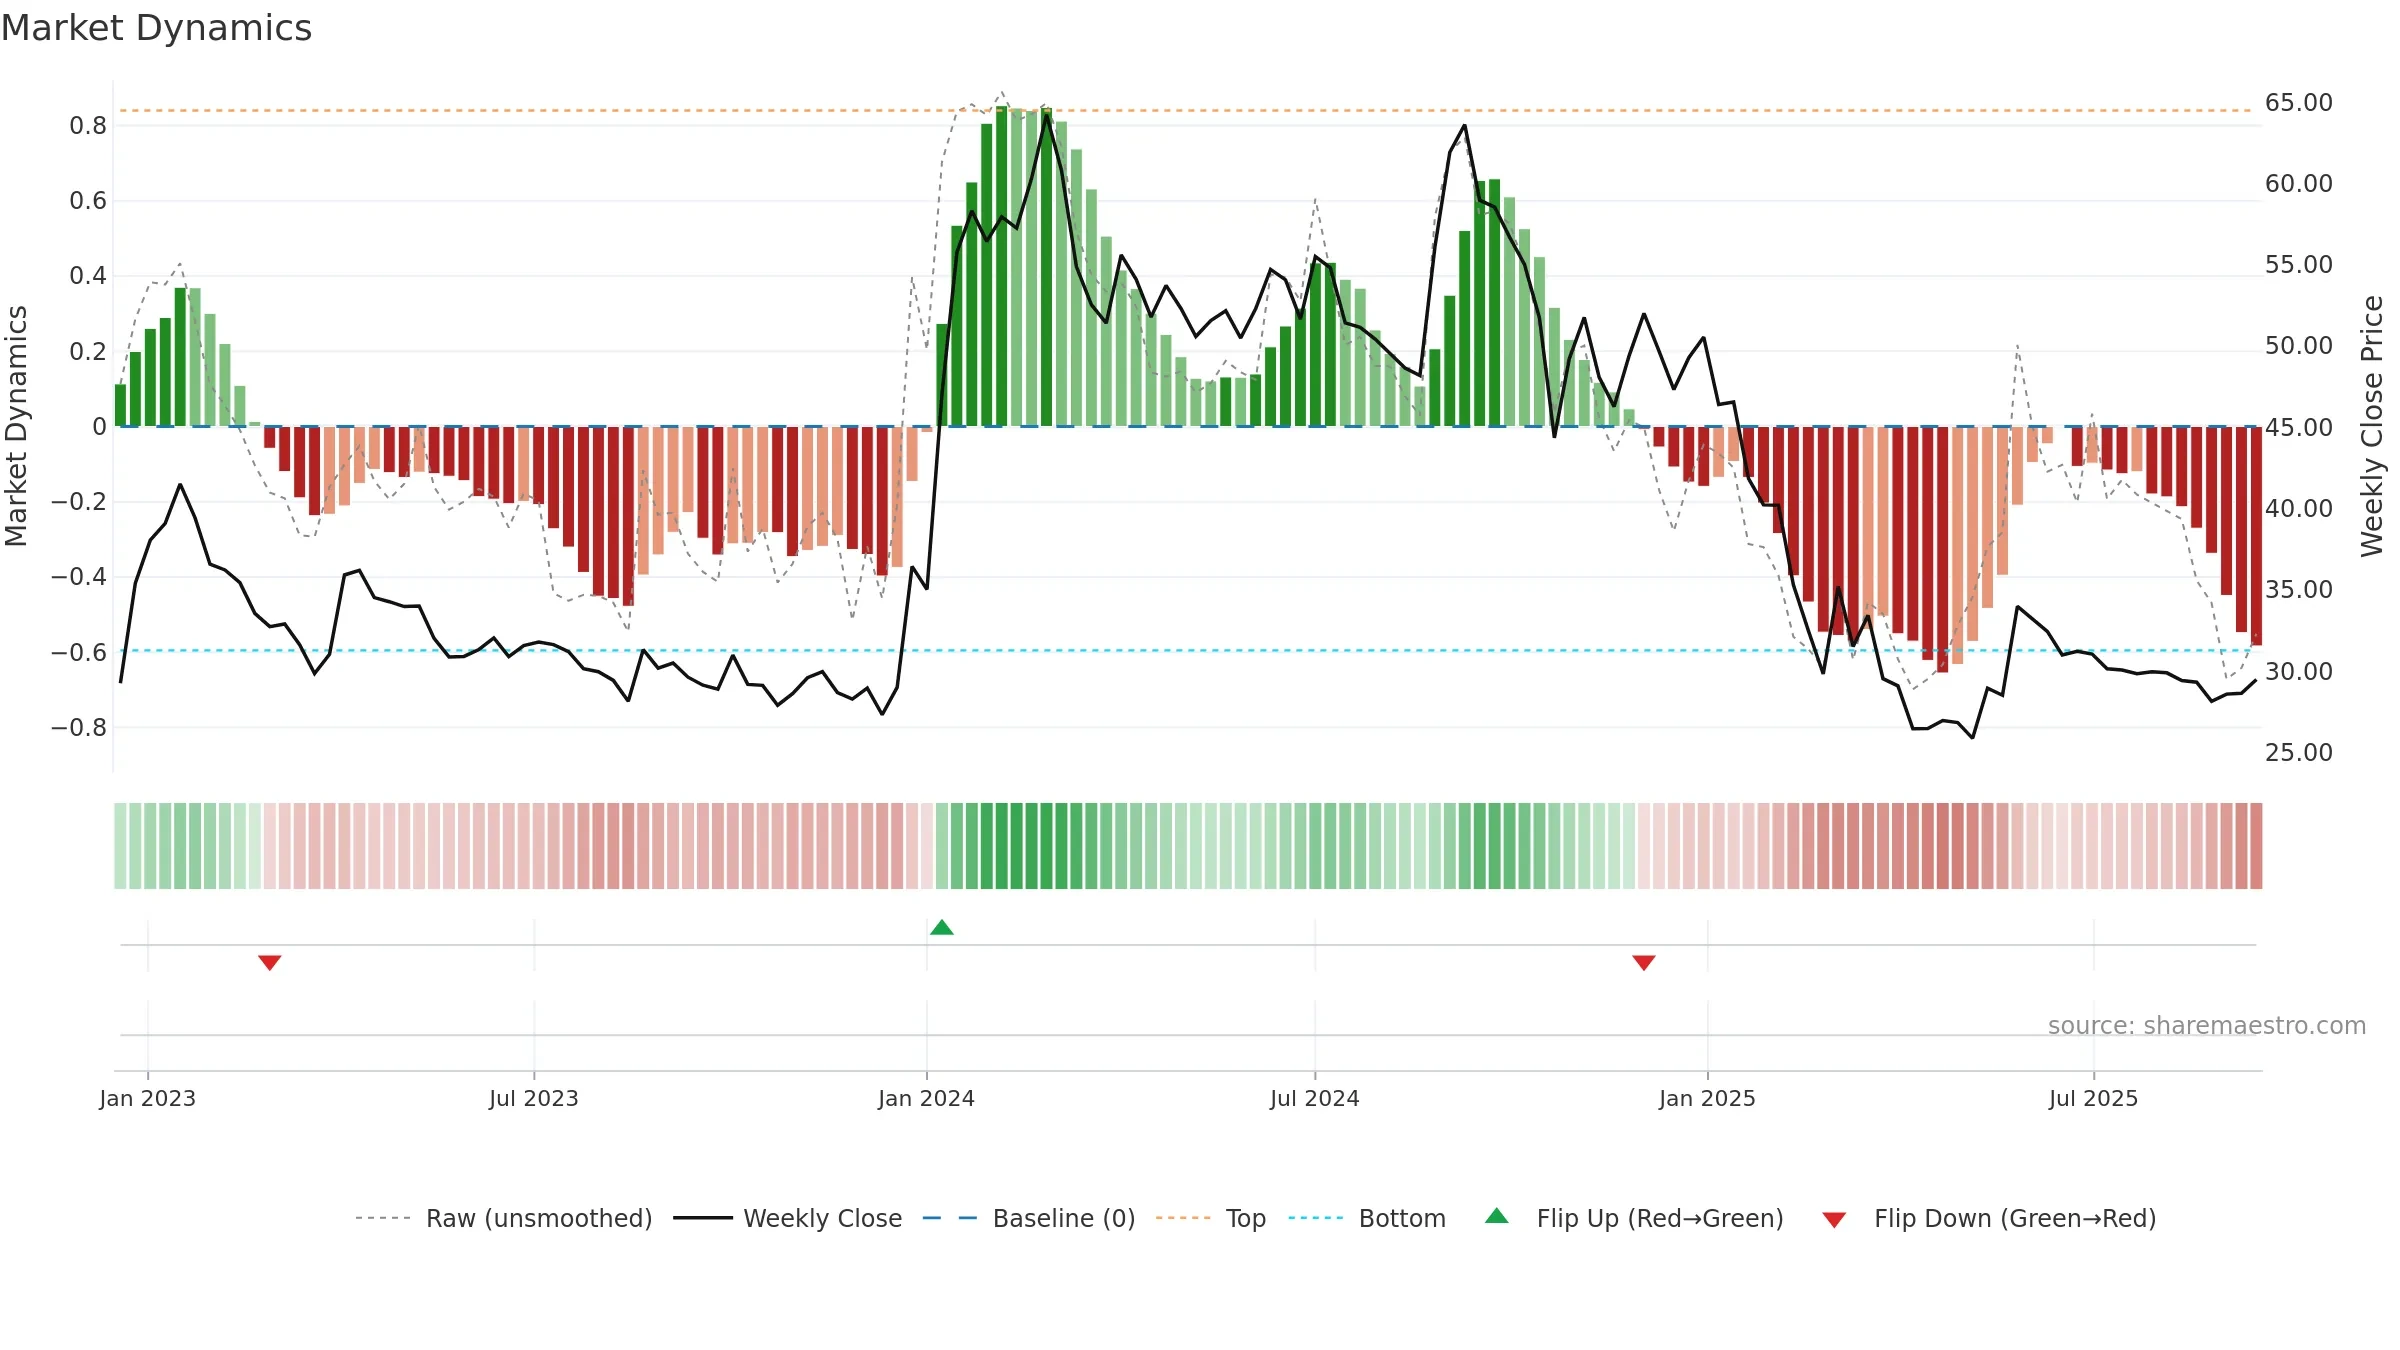This screenshot has width=2400, height=1350.
Task: Click the last red heat strip cell at right end
Action: coord(2256,846)
